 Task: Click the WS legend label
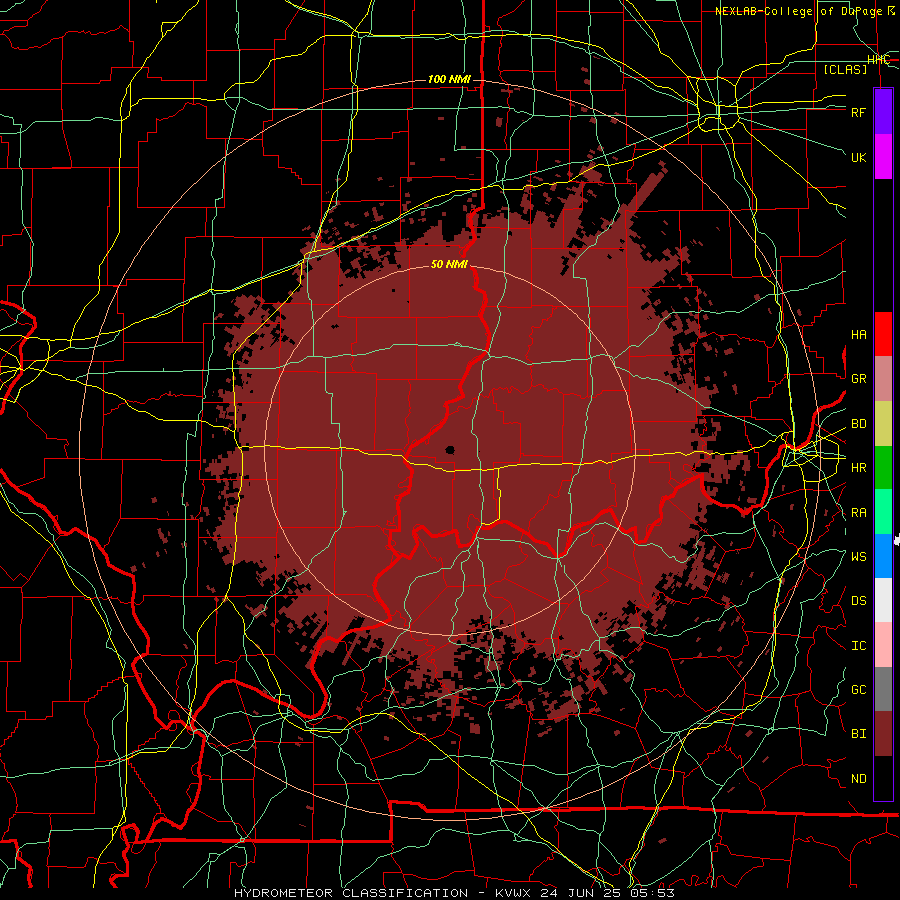tap(858, 556)
